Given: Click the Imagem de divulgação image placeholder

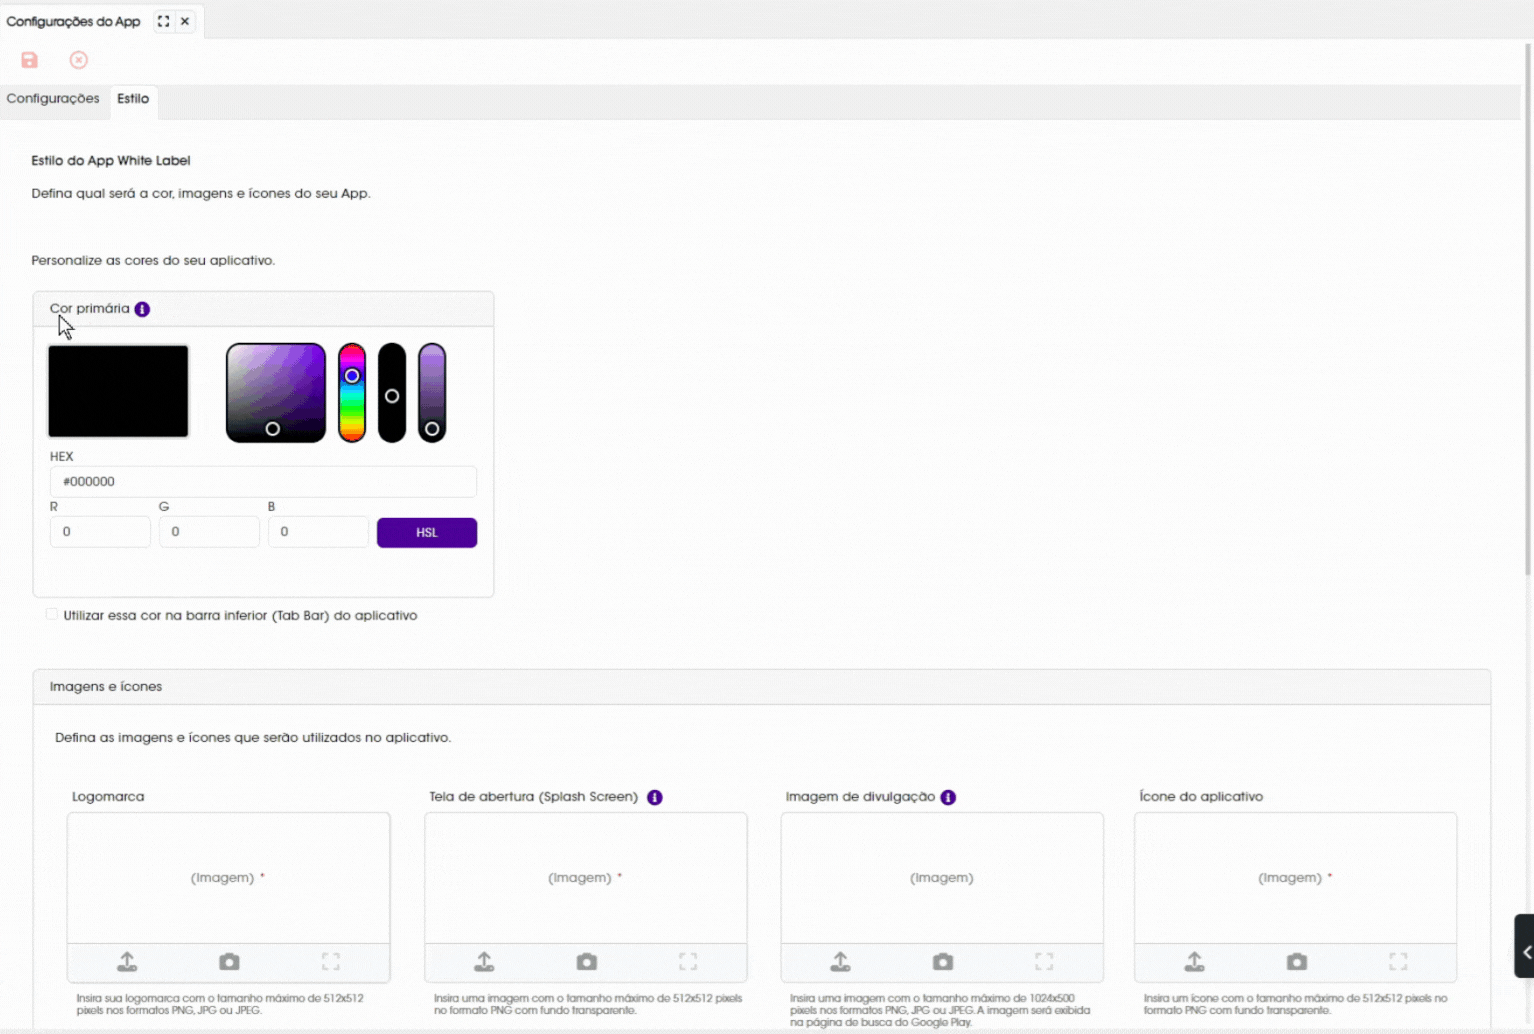Looking at the screenshot, I should (942, 878).
